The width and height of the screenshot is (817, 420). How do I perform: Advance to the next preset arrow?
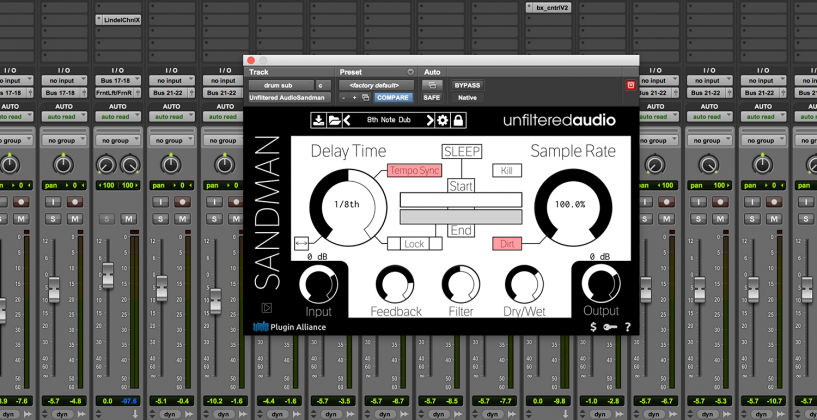[430, 120]
